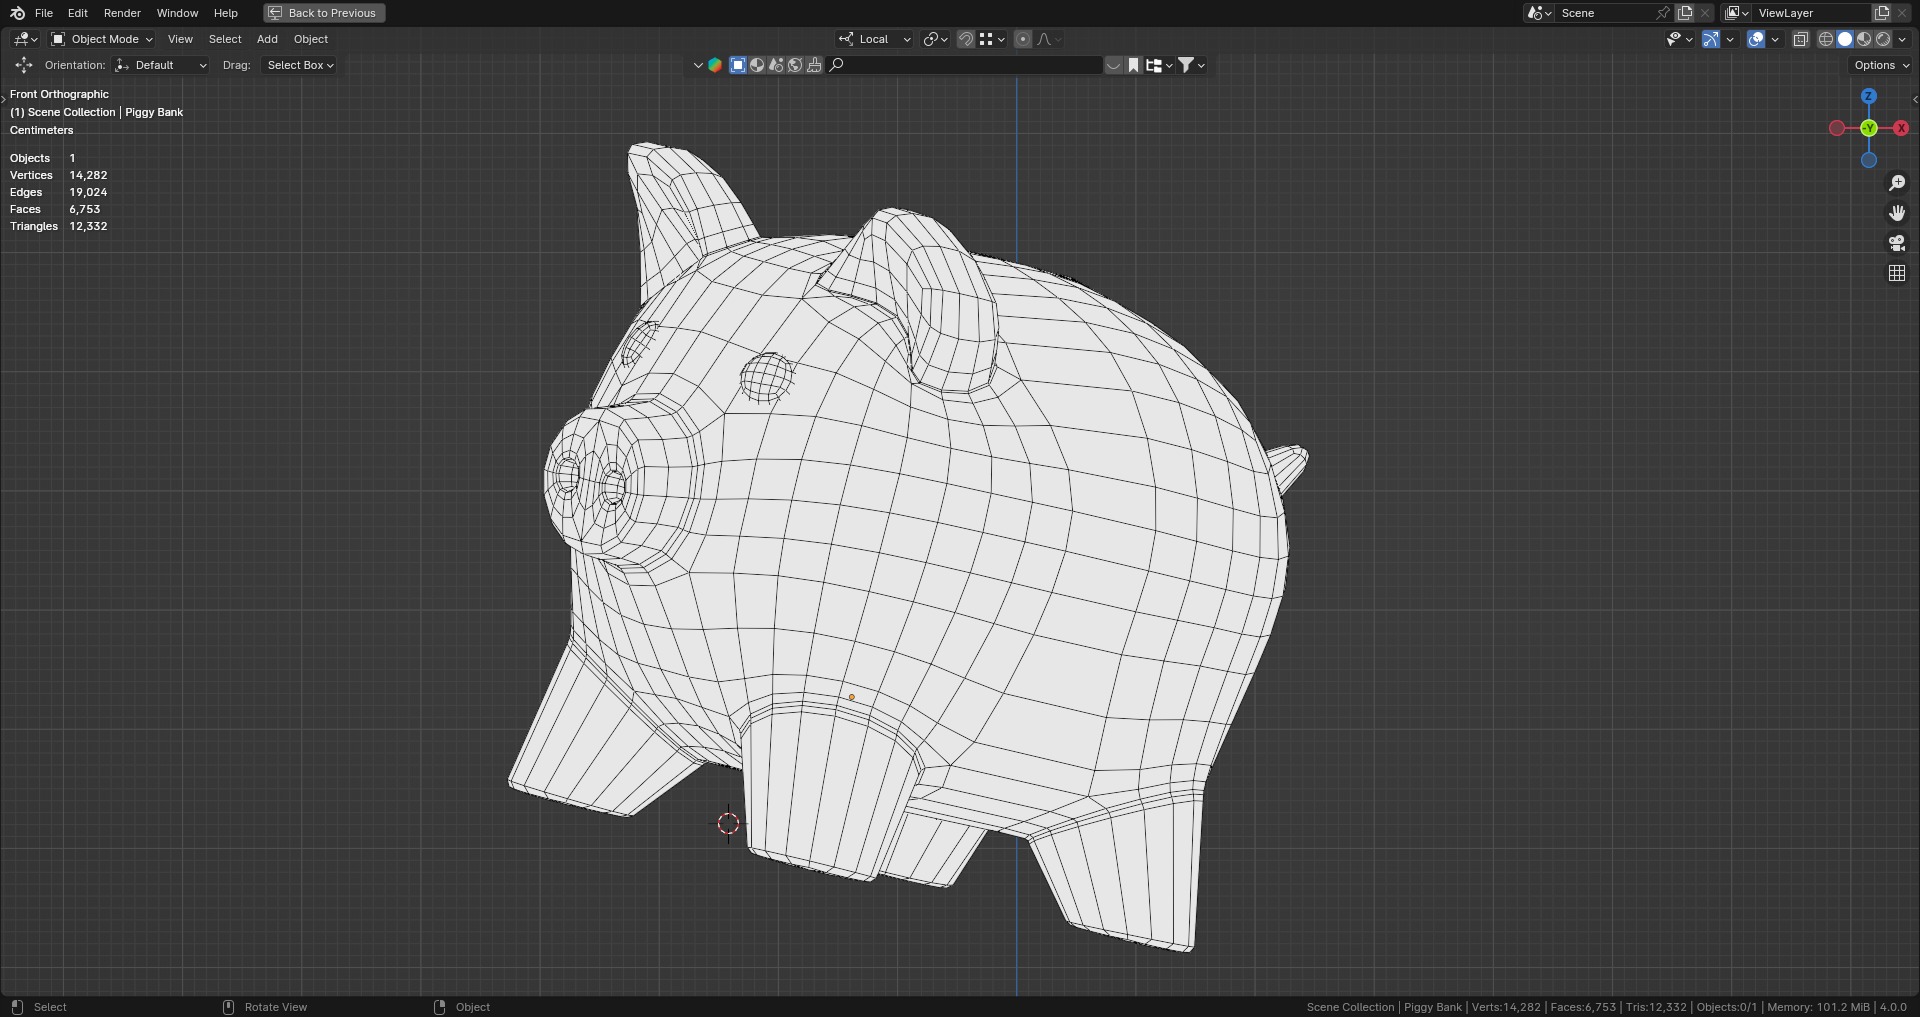
Task: Open the Drag Select Box dropdown
Action: point(299,65)
